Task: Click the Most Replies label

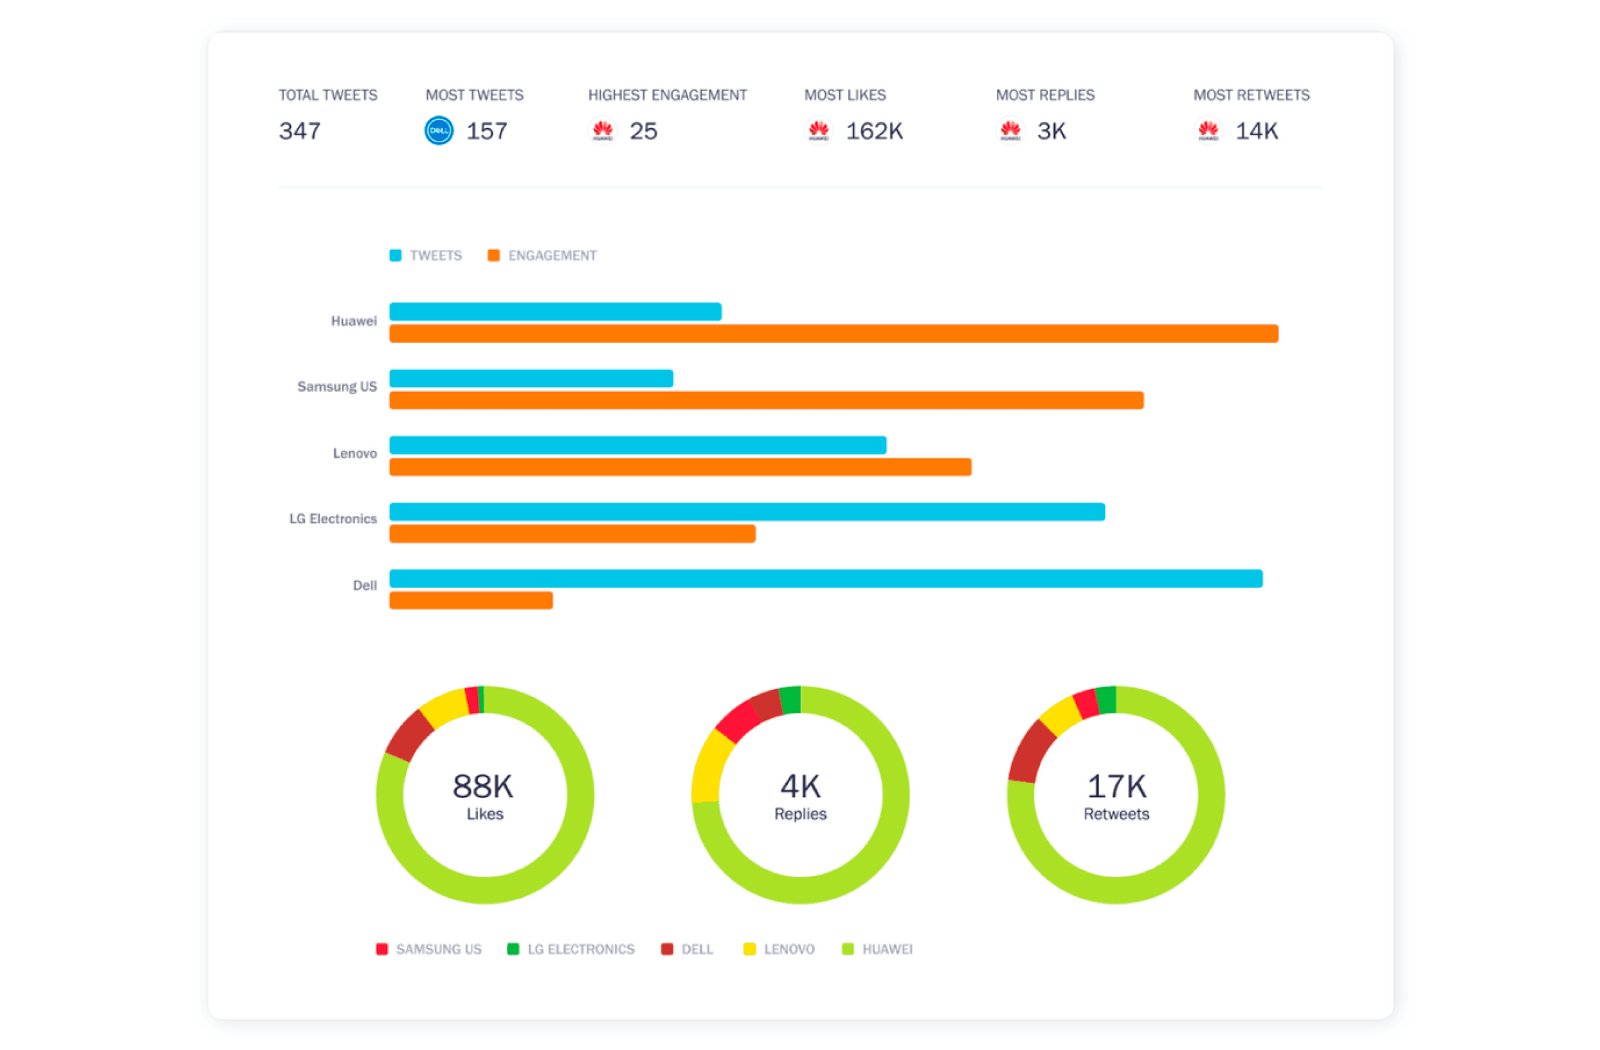Action: click(1045, 95)
